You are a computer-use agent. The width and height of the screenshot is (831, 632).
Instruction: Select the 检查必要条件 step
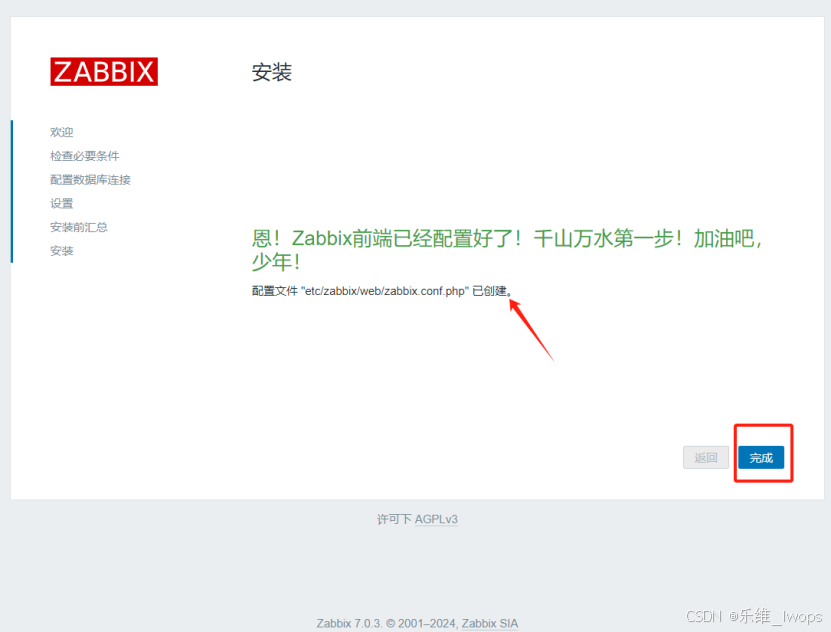click(x=85, y=156)
